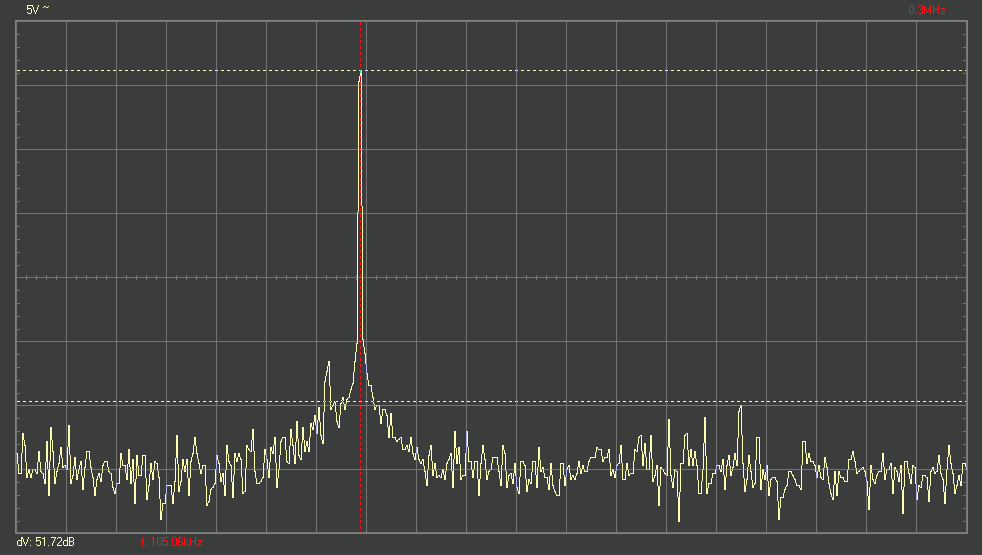The height and width of the screenshot is (555, 982).
Task: Click the left vertical axis tick scale
Action: tap(18, 277)
